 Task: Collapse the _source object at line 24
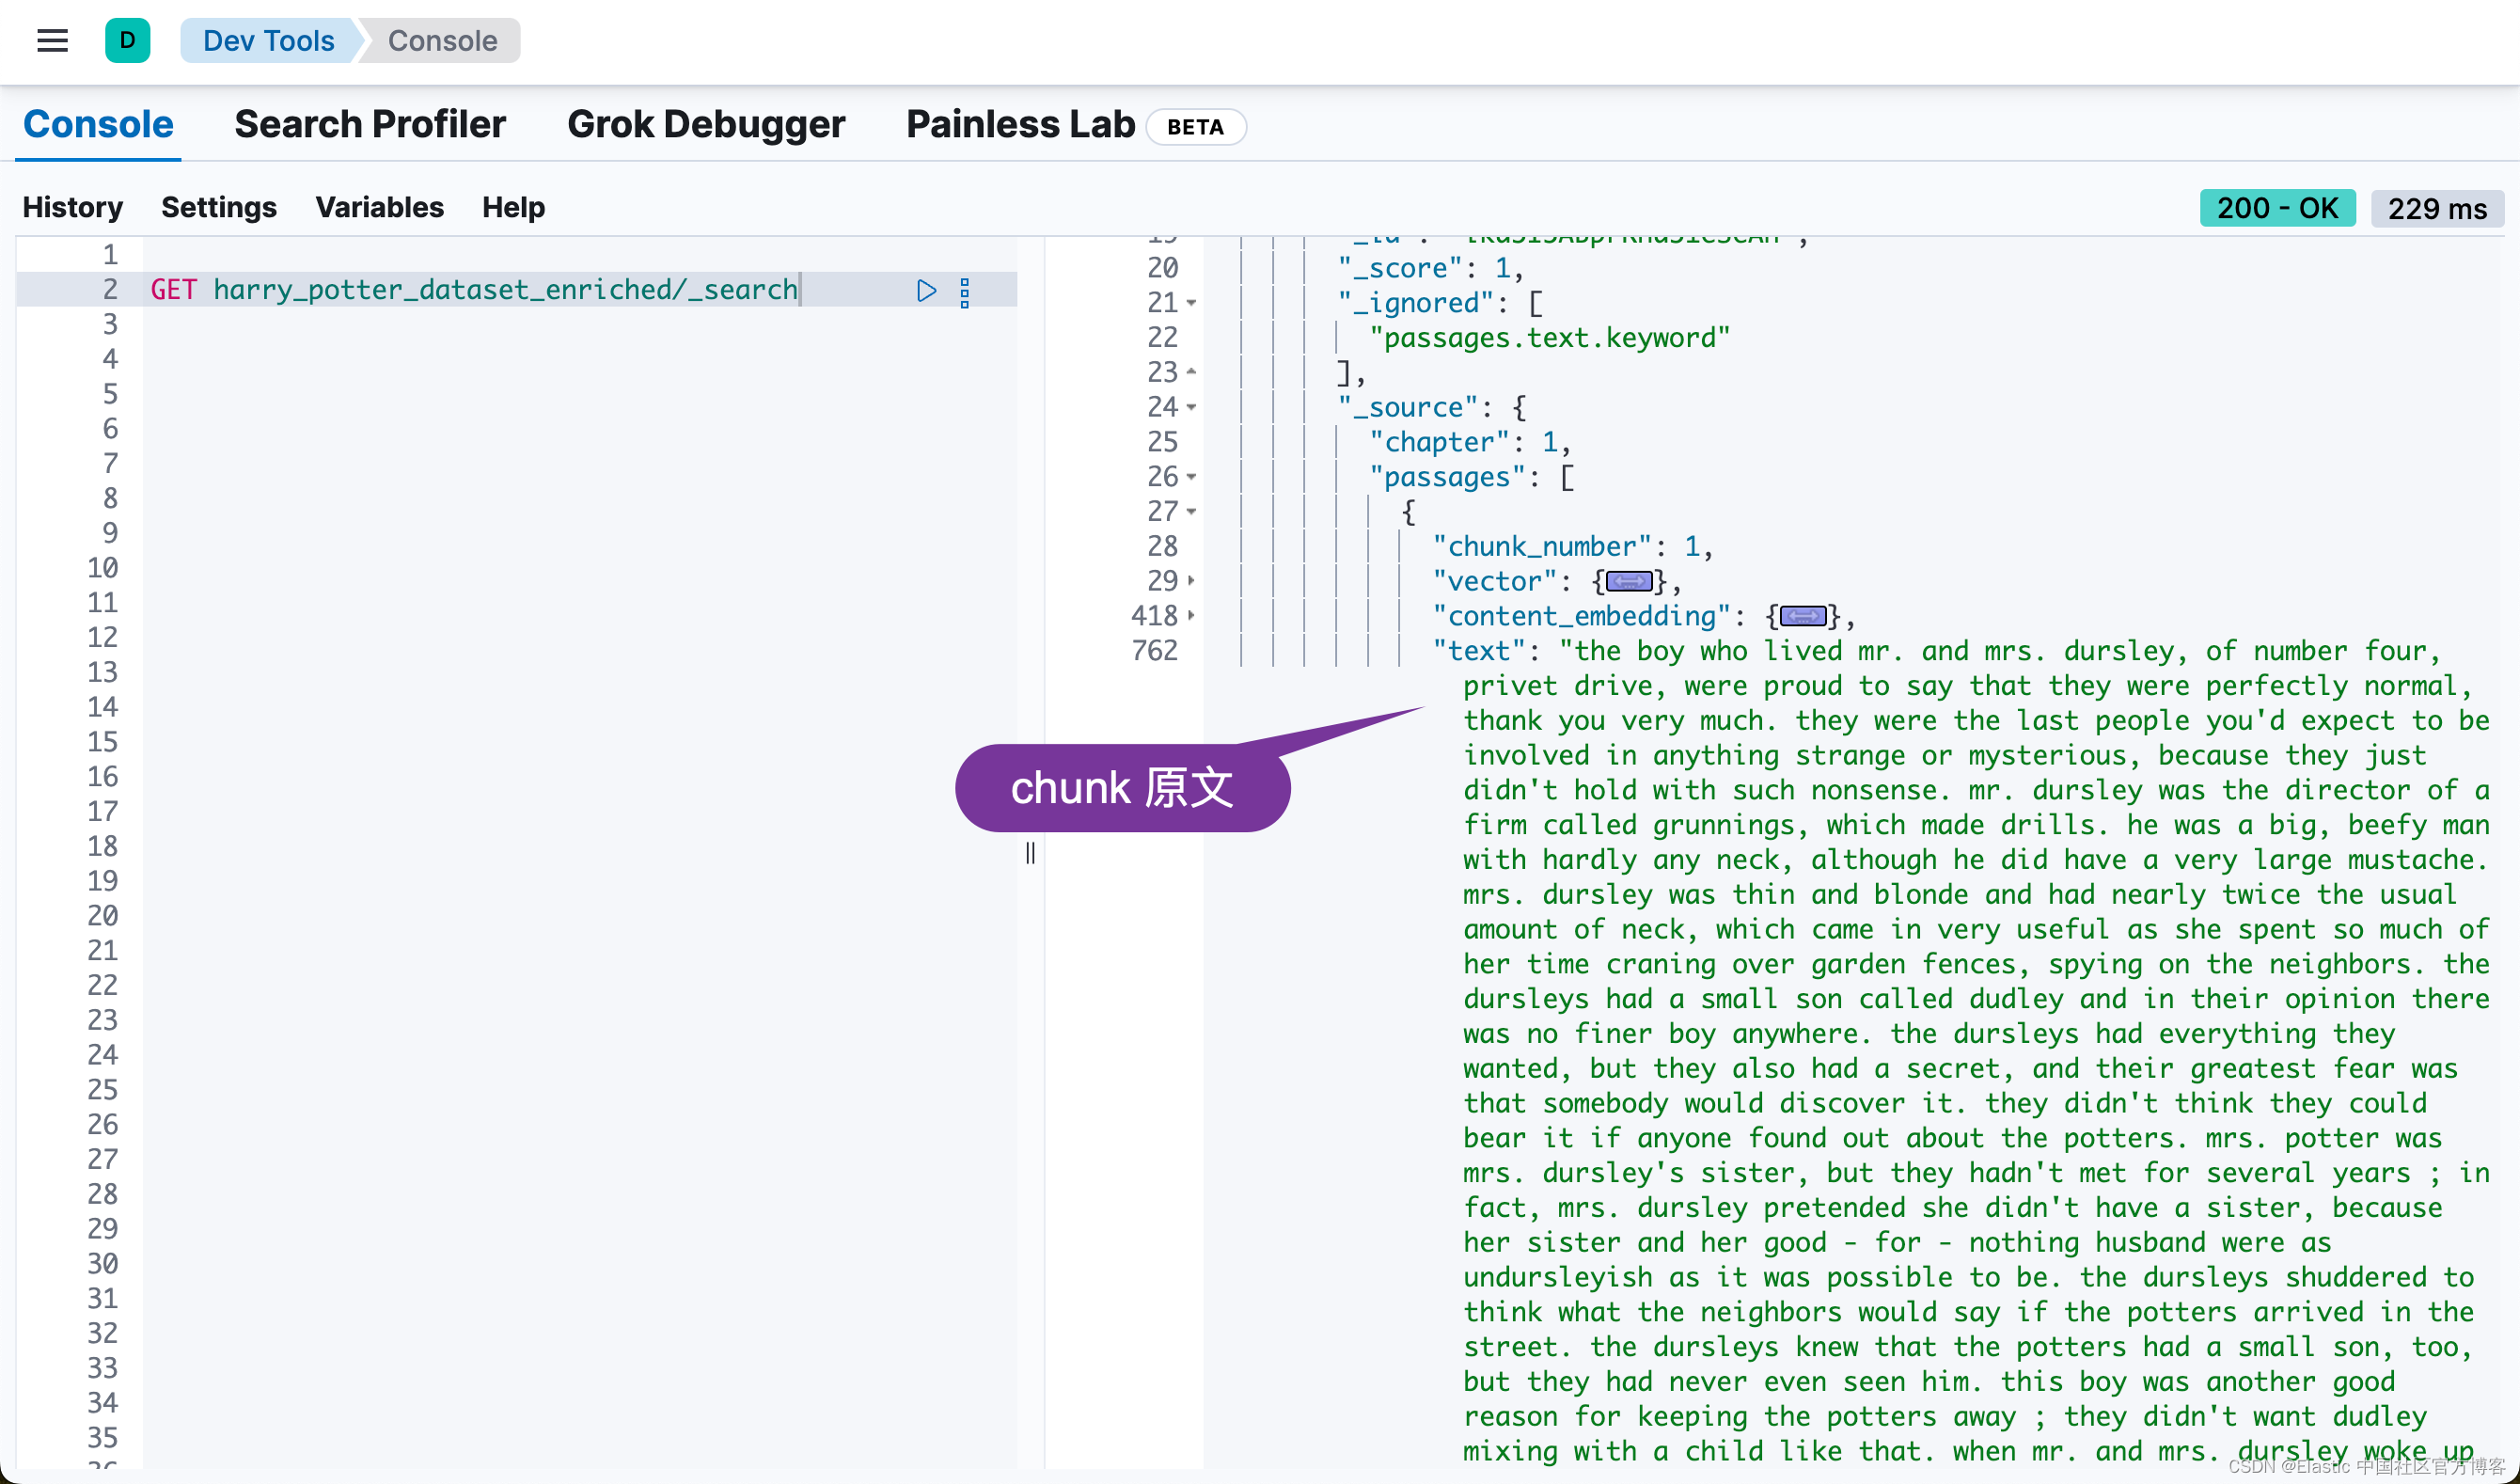pos(1191,407)
